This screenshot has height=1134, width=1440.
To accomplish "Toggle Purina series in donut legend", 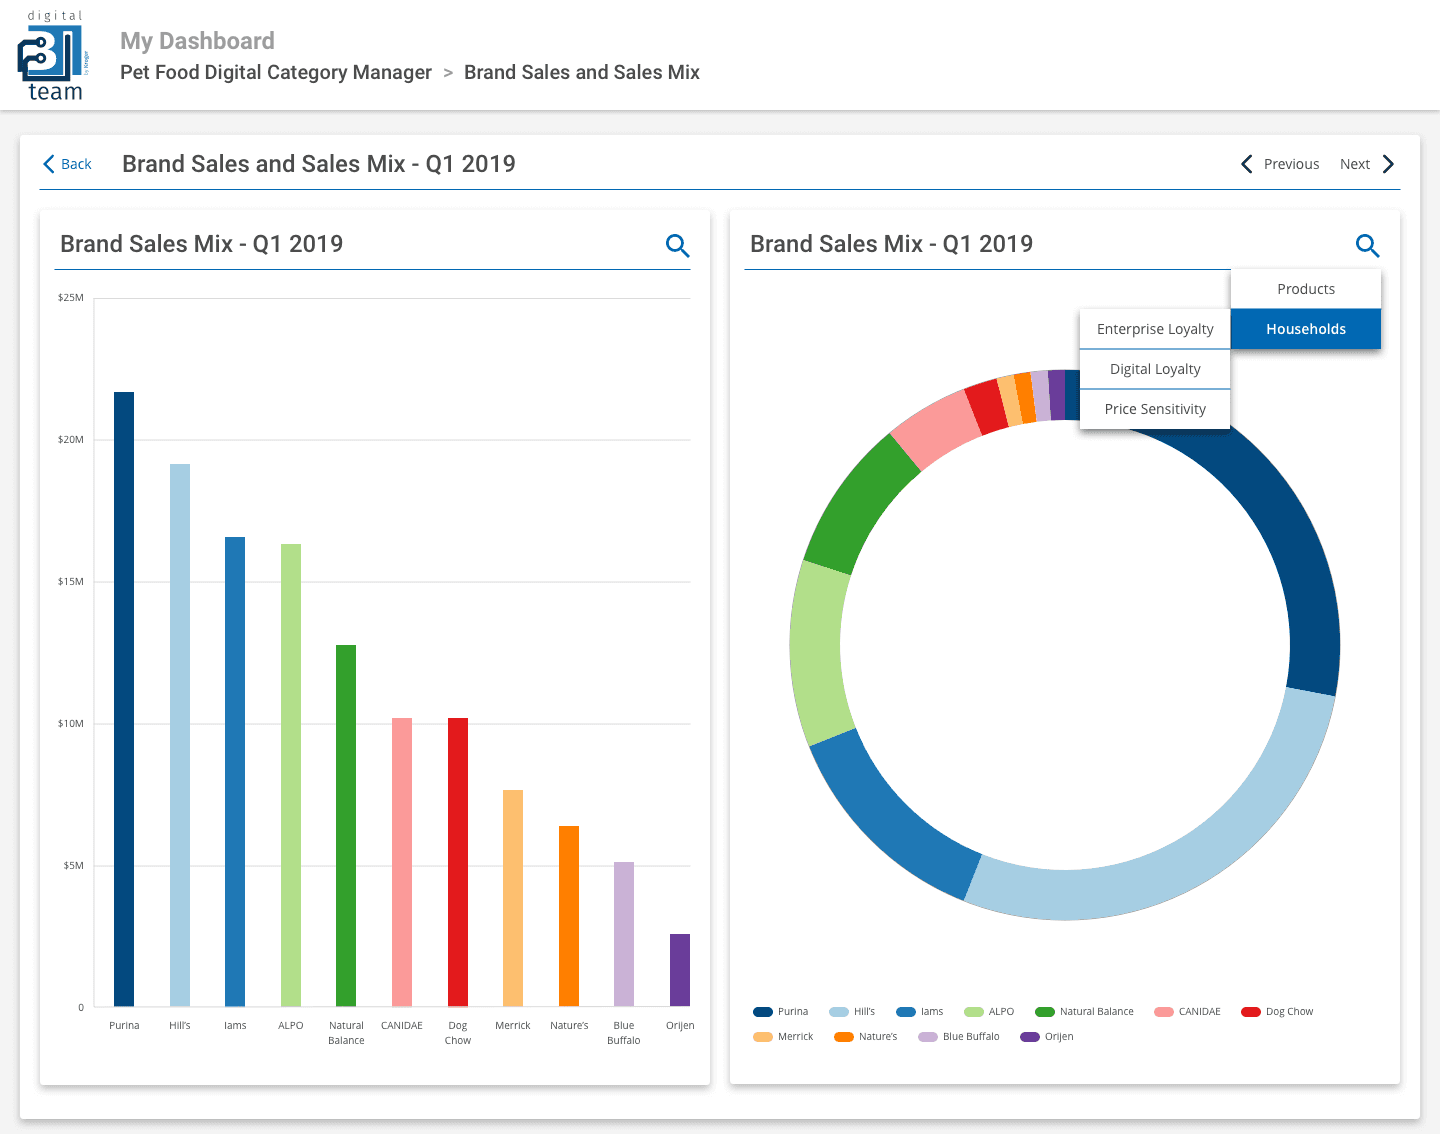I will [x=781, y=1012].
